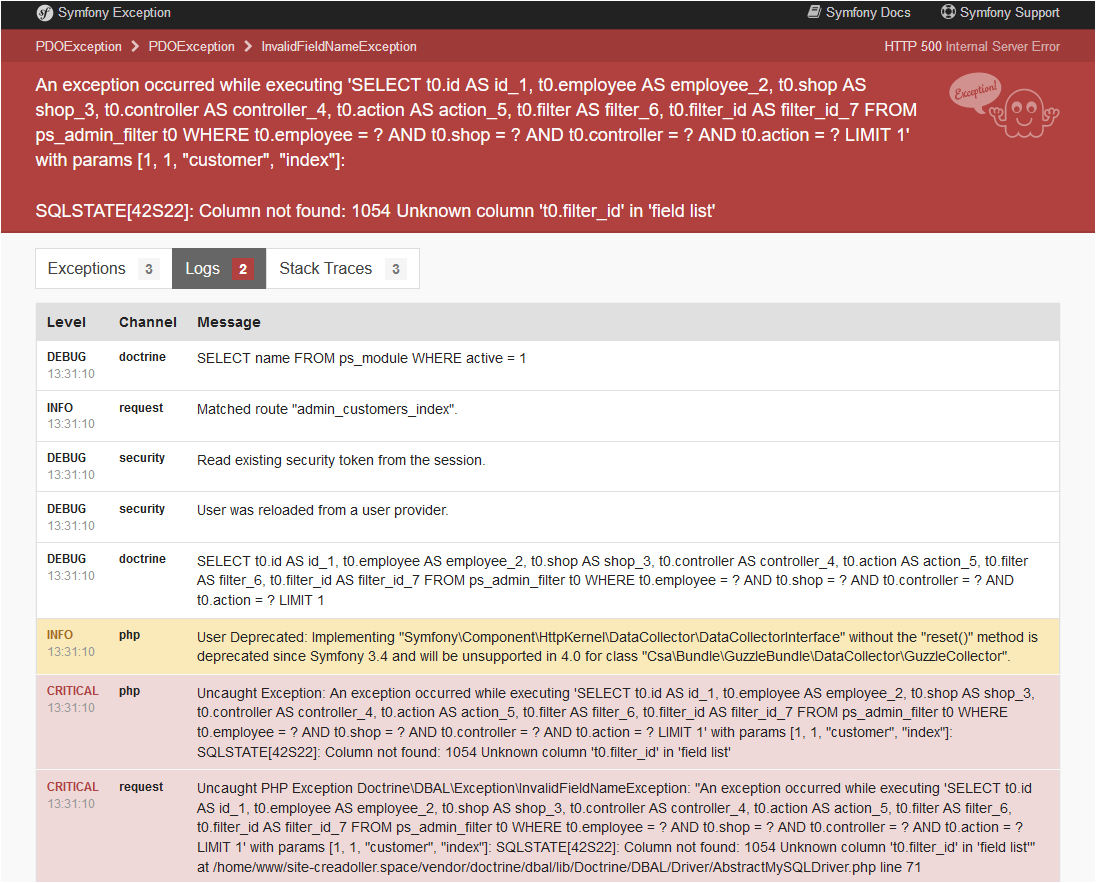Click the Message column header

(x=229, y=322)
